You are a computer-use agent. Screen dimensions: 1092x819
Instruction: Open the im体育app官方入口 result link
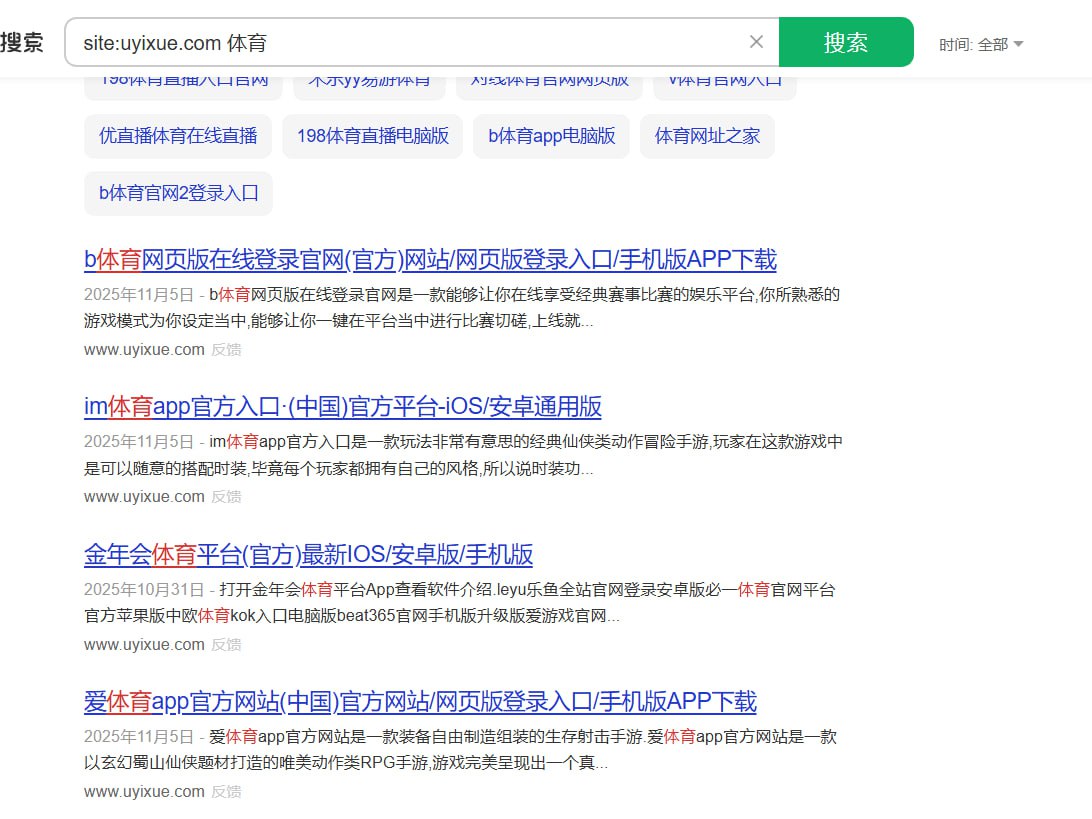coord(343,407)
